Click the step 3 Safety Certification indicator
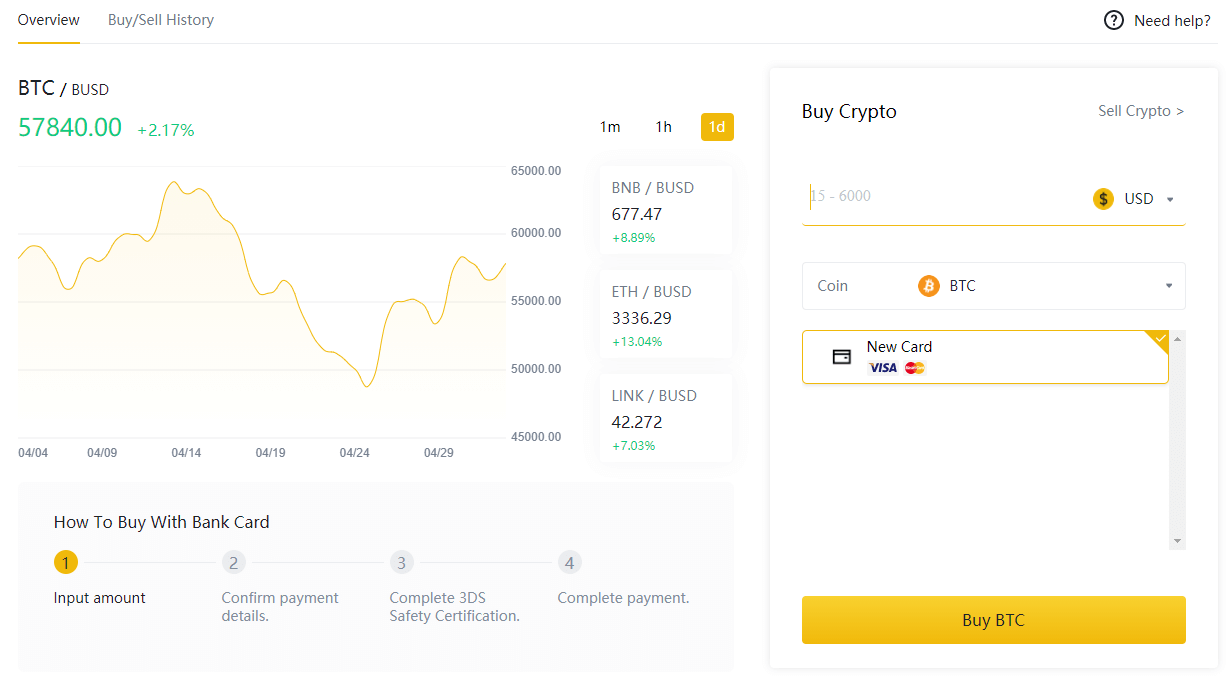This screenshot has height=688, width=1232. [x=401, y=562]
